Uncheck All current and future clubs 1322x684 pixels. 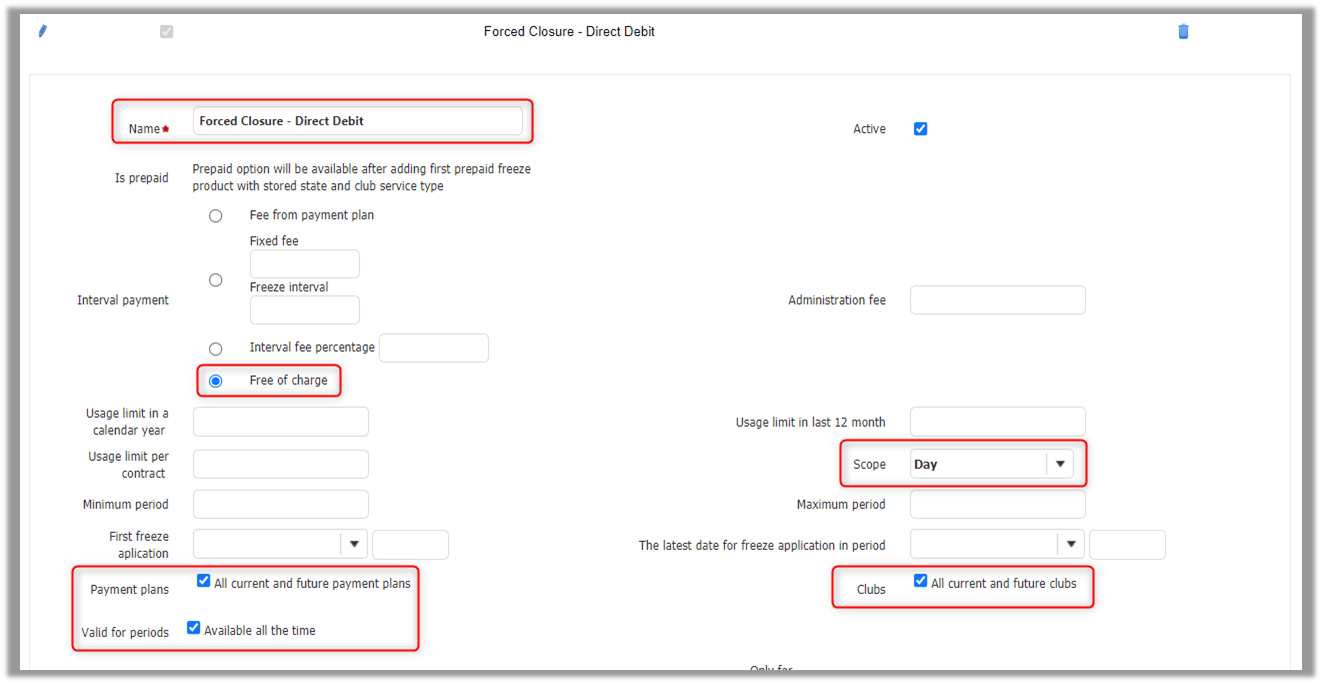coord(920,581)
